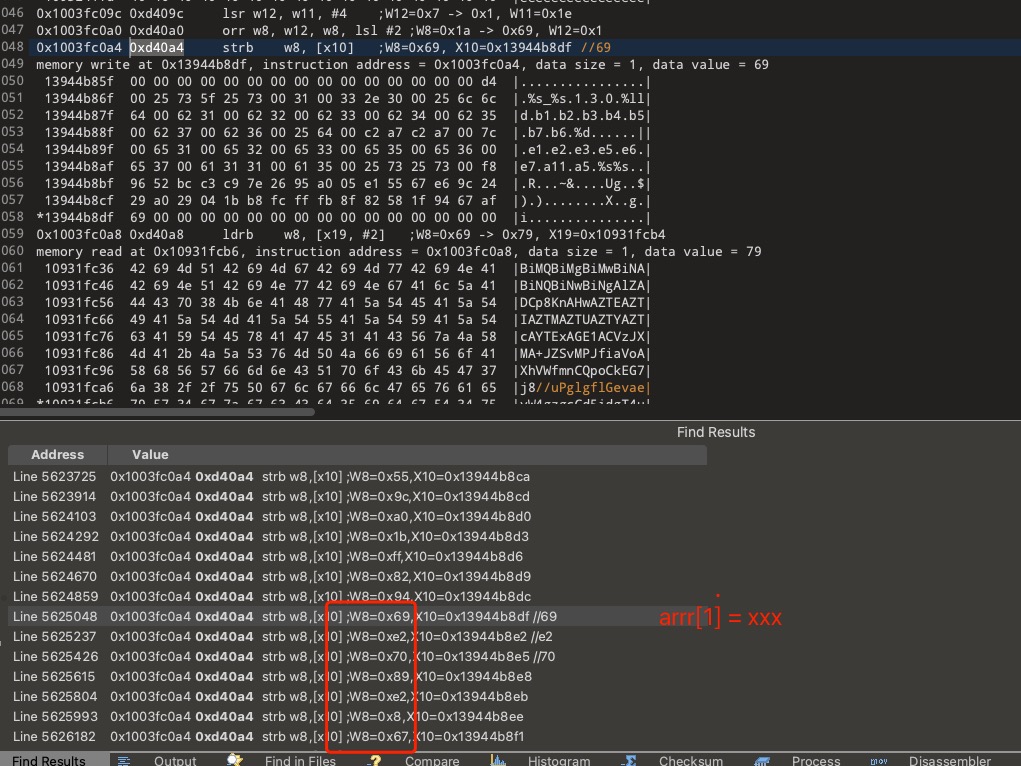The width and height of the screenshot is (1021, 766).
Task: Select result row Line 5623914
Action: pos(357,496)
